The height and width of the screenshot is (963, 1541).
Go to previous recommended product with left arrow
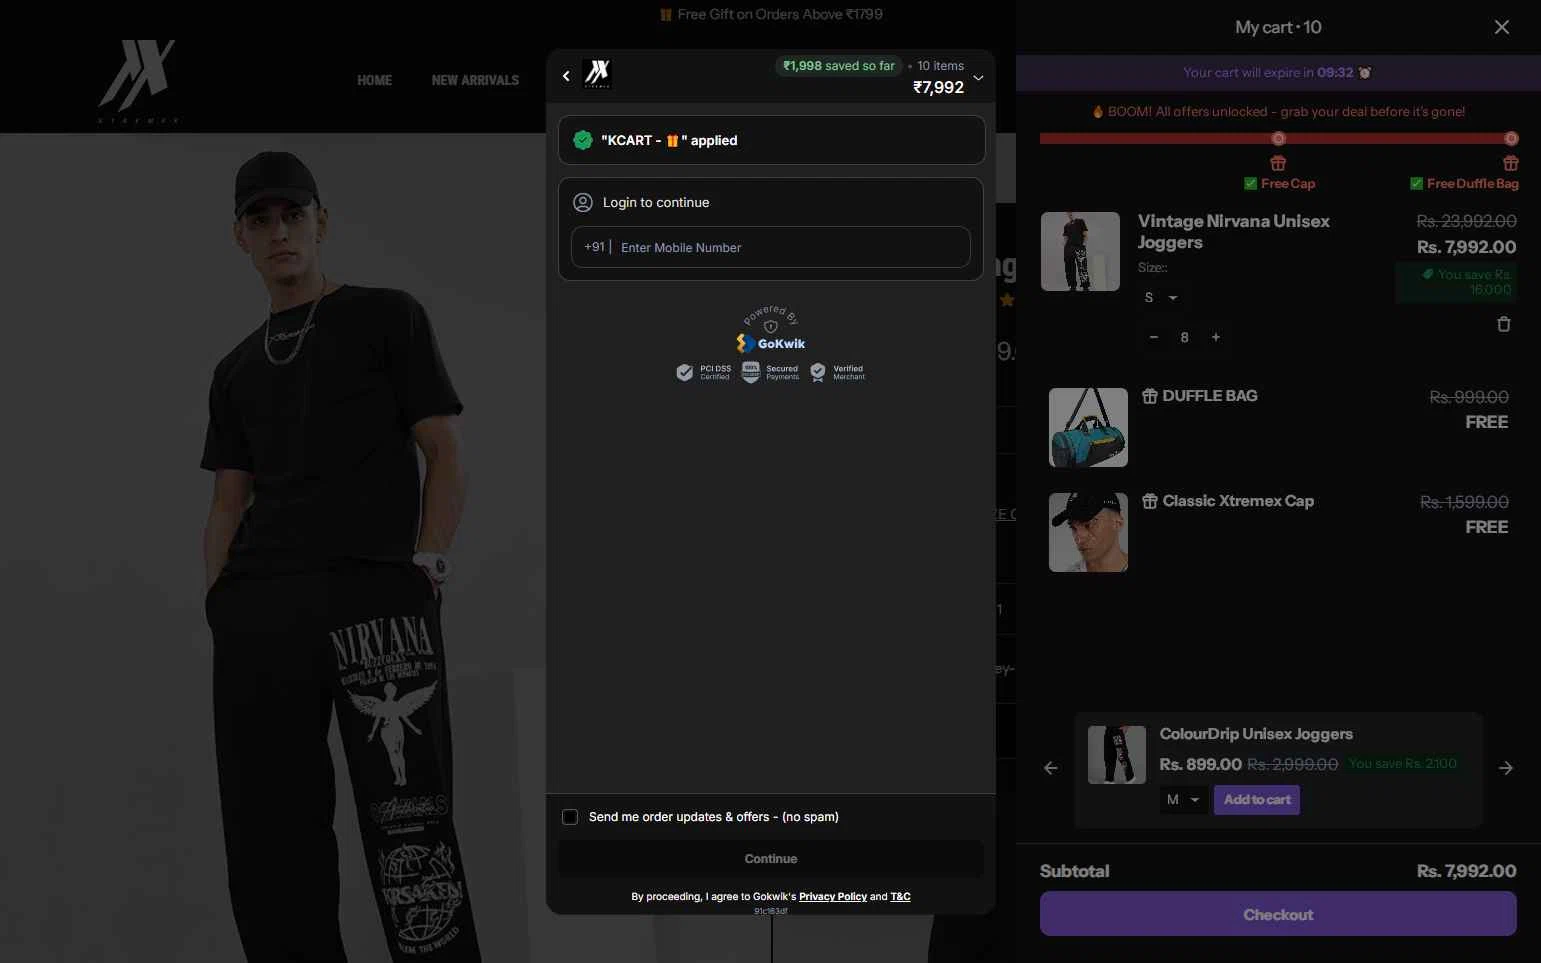pyautogui.click(x=1051, y=768)
